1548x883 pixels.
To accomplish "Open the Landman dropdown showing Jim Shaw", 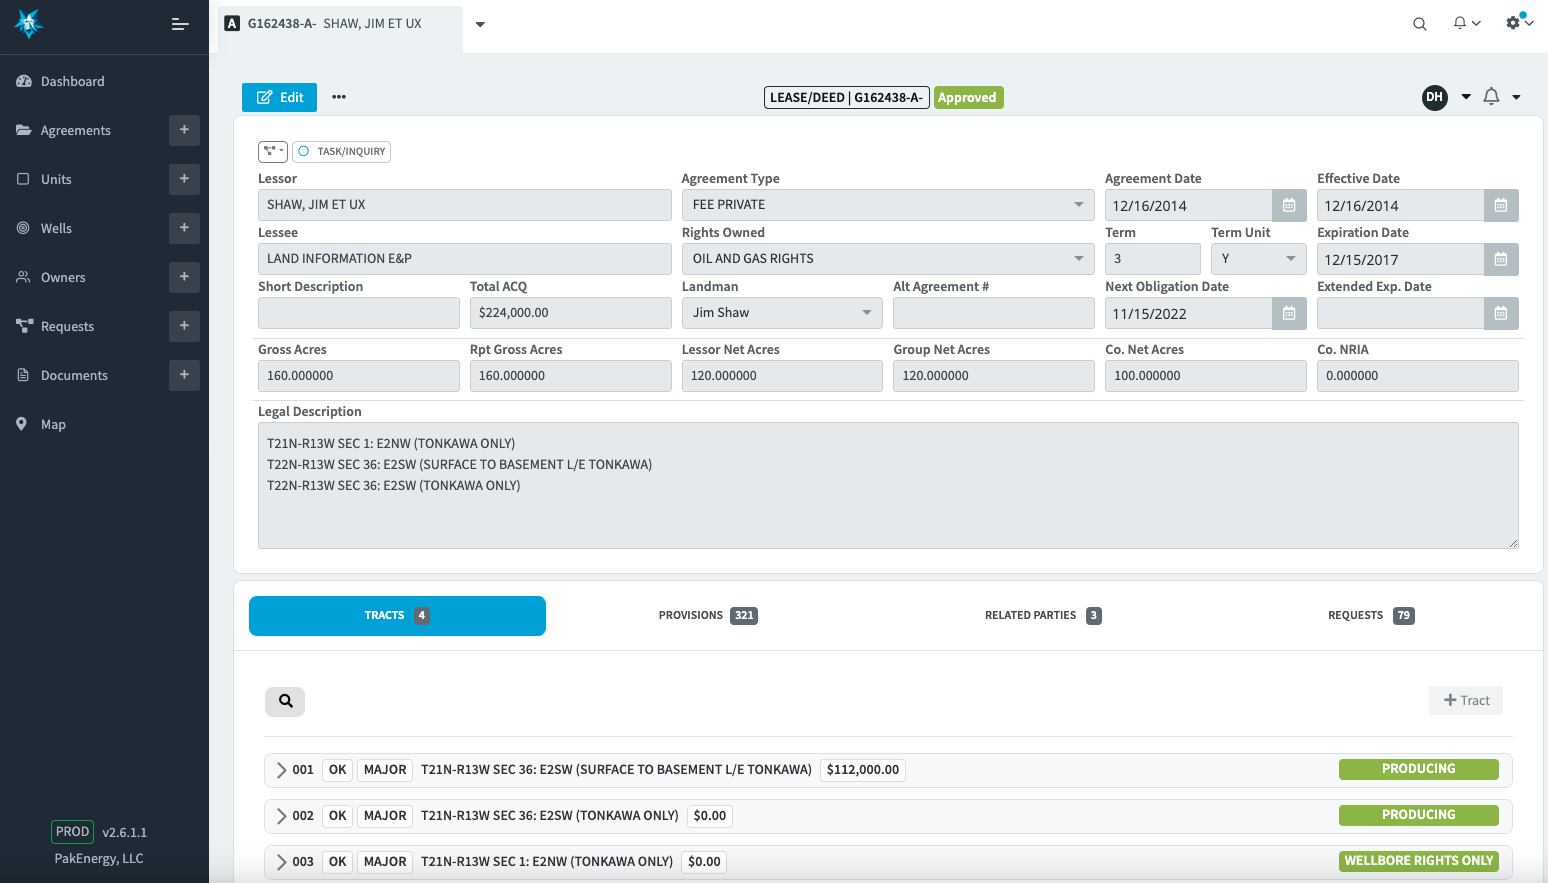I will 866,312.
